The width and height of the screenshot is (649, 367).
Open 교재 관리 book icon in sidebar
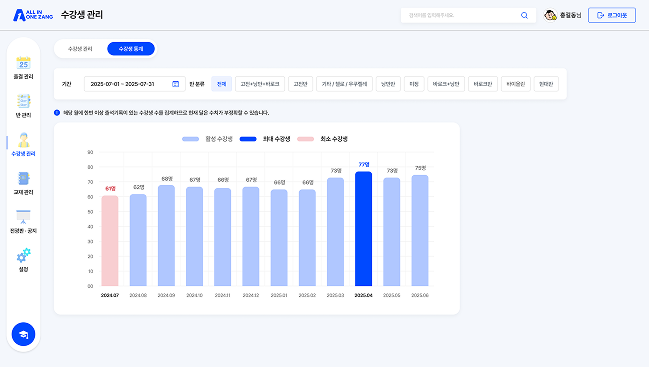pyautogui.click(x=23, y=178)
